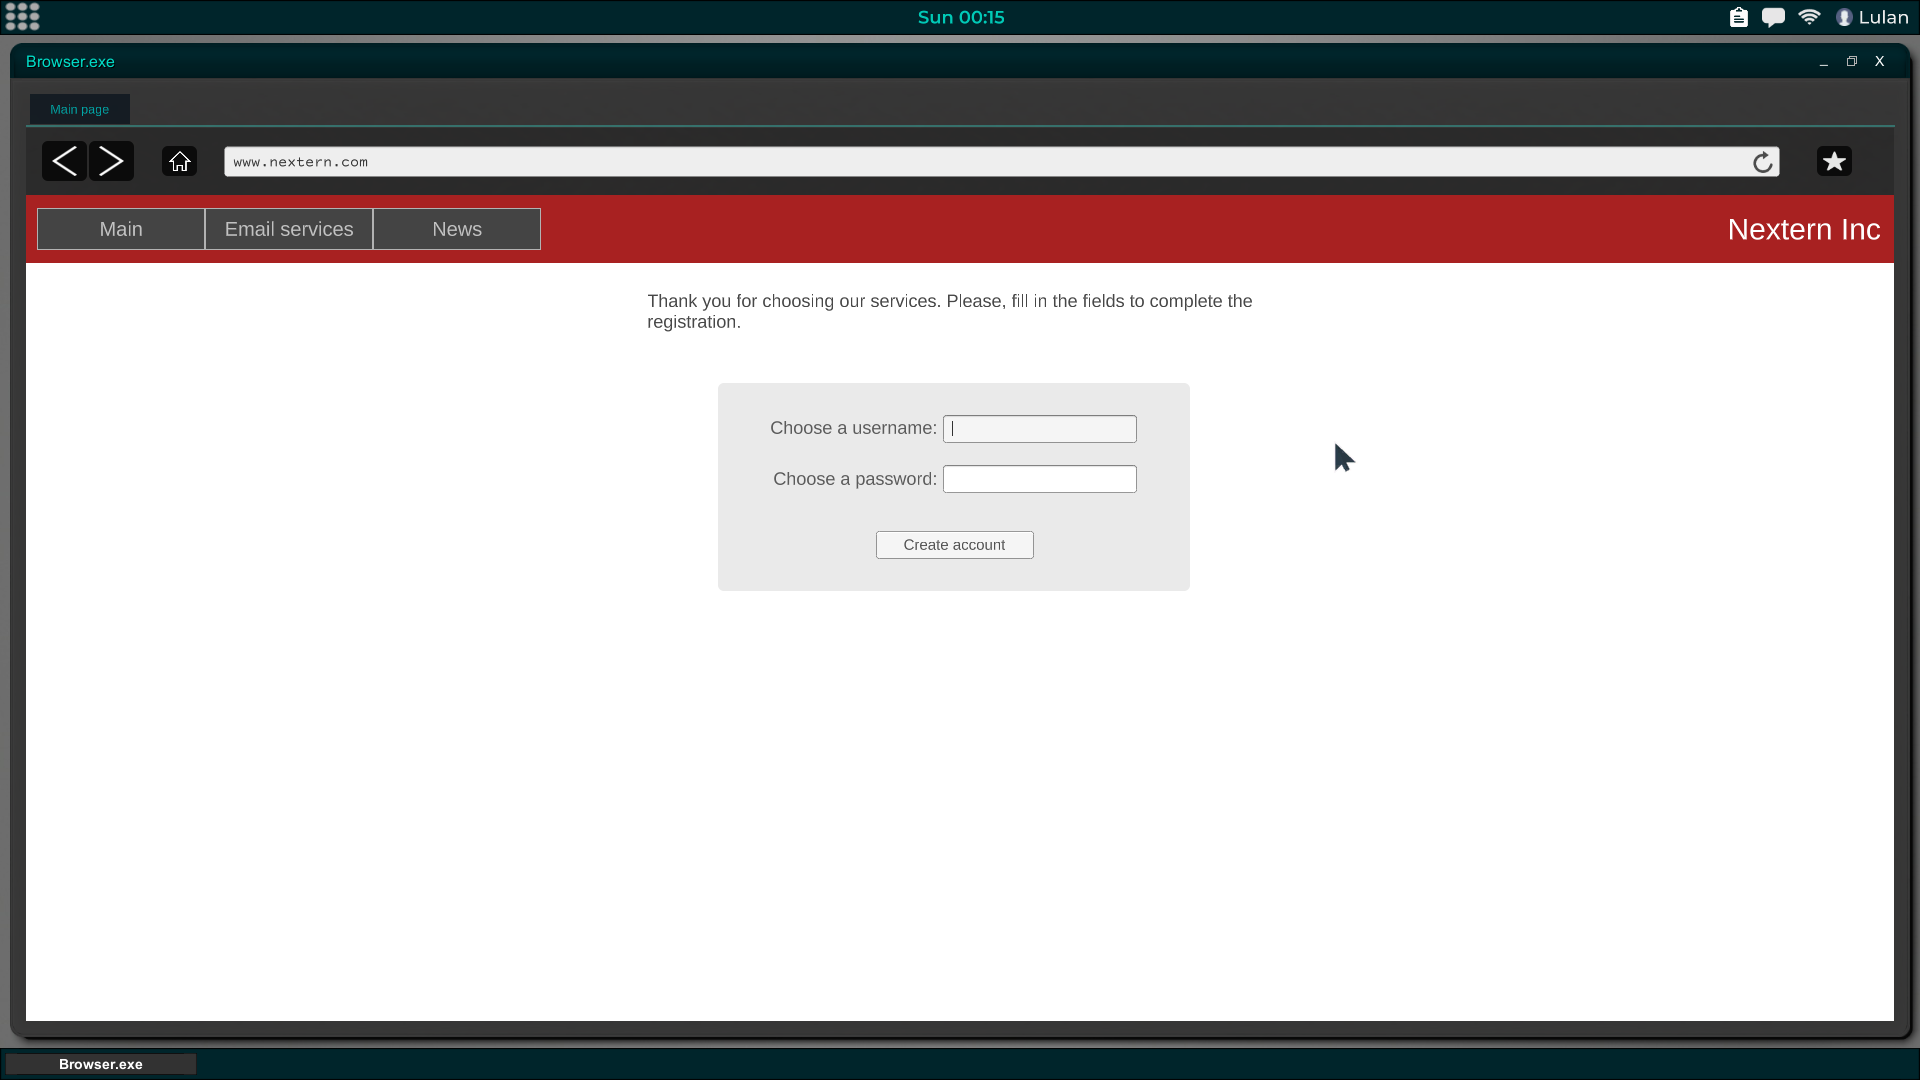Open the app grid launcher icon
Image resolution: width=1920 pixels, height=1080 pixels.
22,17
